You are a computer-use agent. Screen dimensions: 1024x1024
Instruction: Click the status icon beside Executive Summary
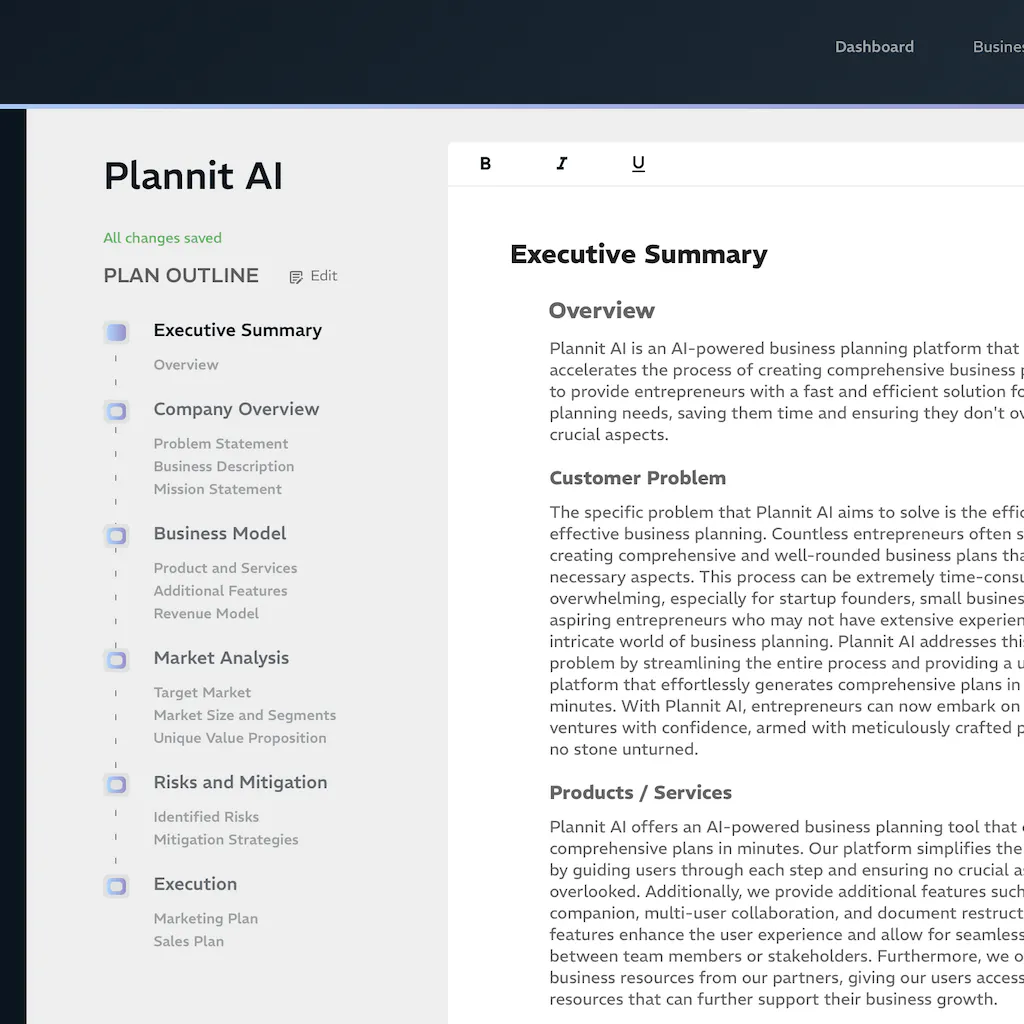116,331
